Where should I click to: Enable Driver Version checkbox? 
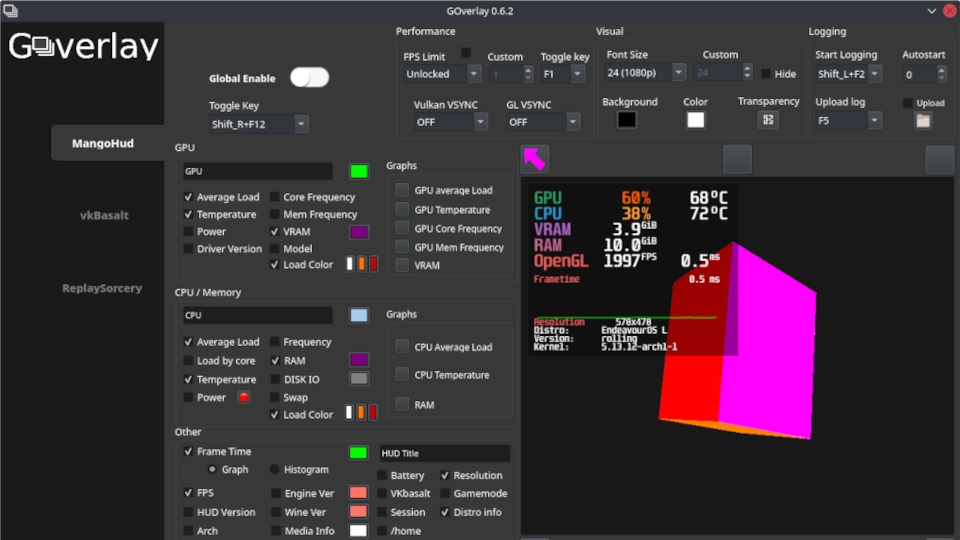(188, 249)
